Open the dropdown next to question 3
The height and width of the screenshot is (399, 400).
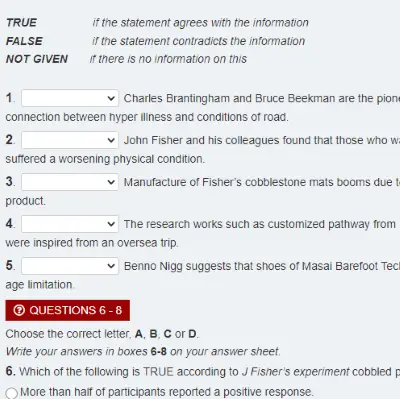coord(70,182)
